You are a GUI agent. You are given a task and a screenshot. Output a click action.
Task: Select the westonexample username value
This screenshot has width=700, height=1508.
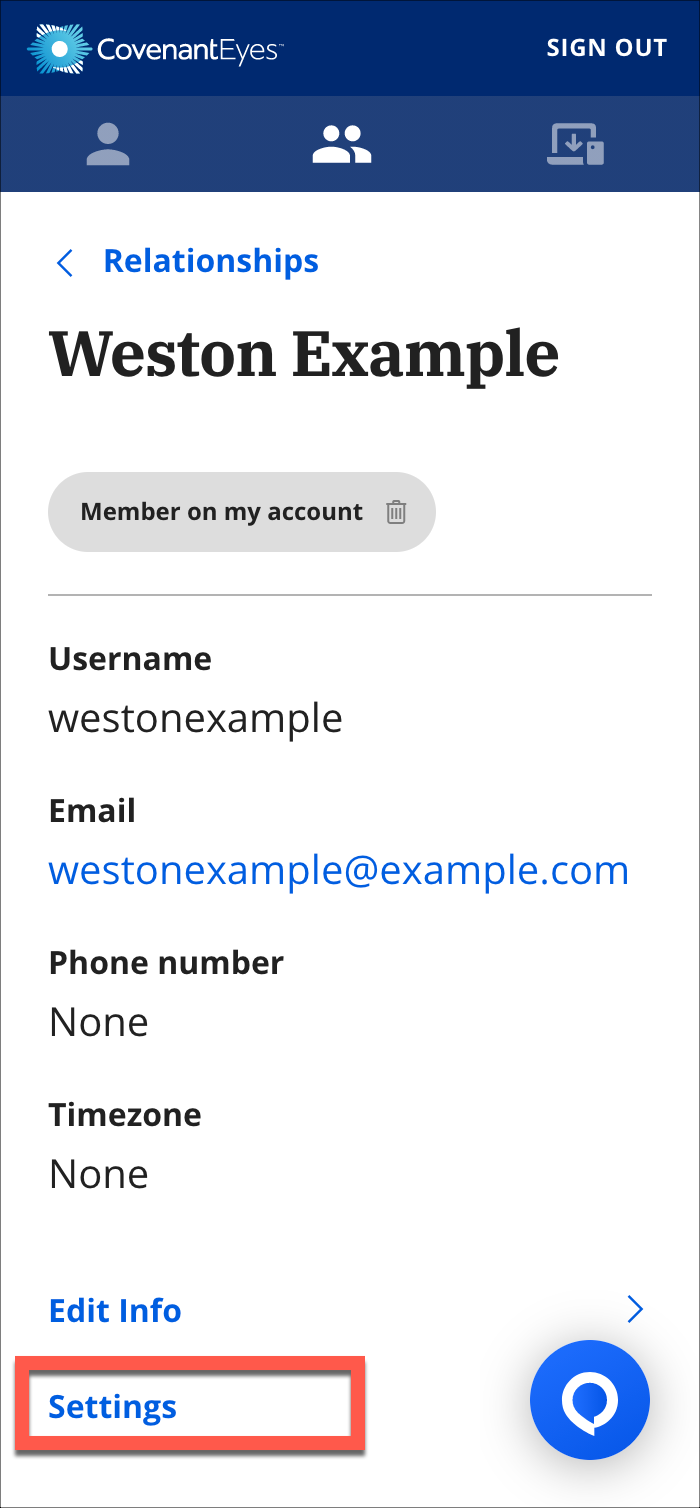pos(195,718)
